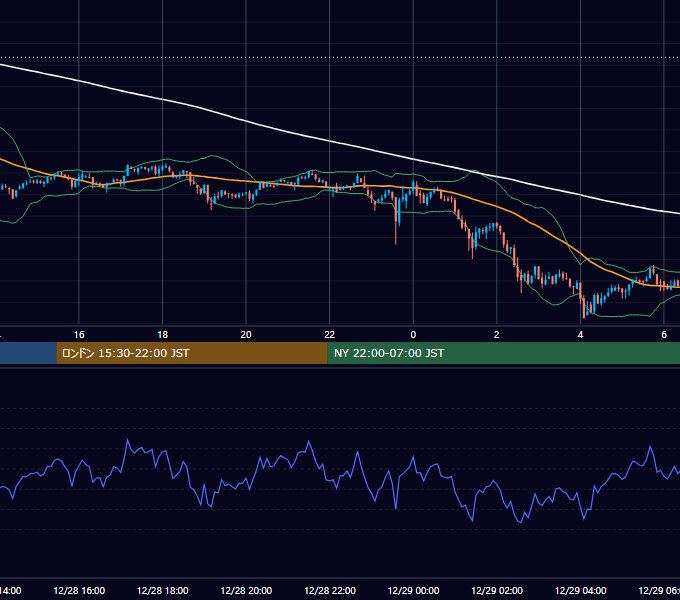This screenshot has height=600, width=680.
Task: Click the hour label 20 on the chart axis
Action: (246, 335)
